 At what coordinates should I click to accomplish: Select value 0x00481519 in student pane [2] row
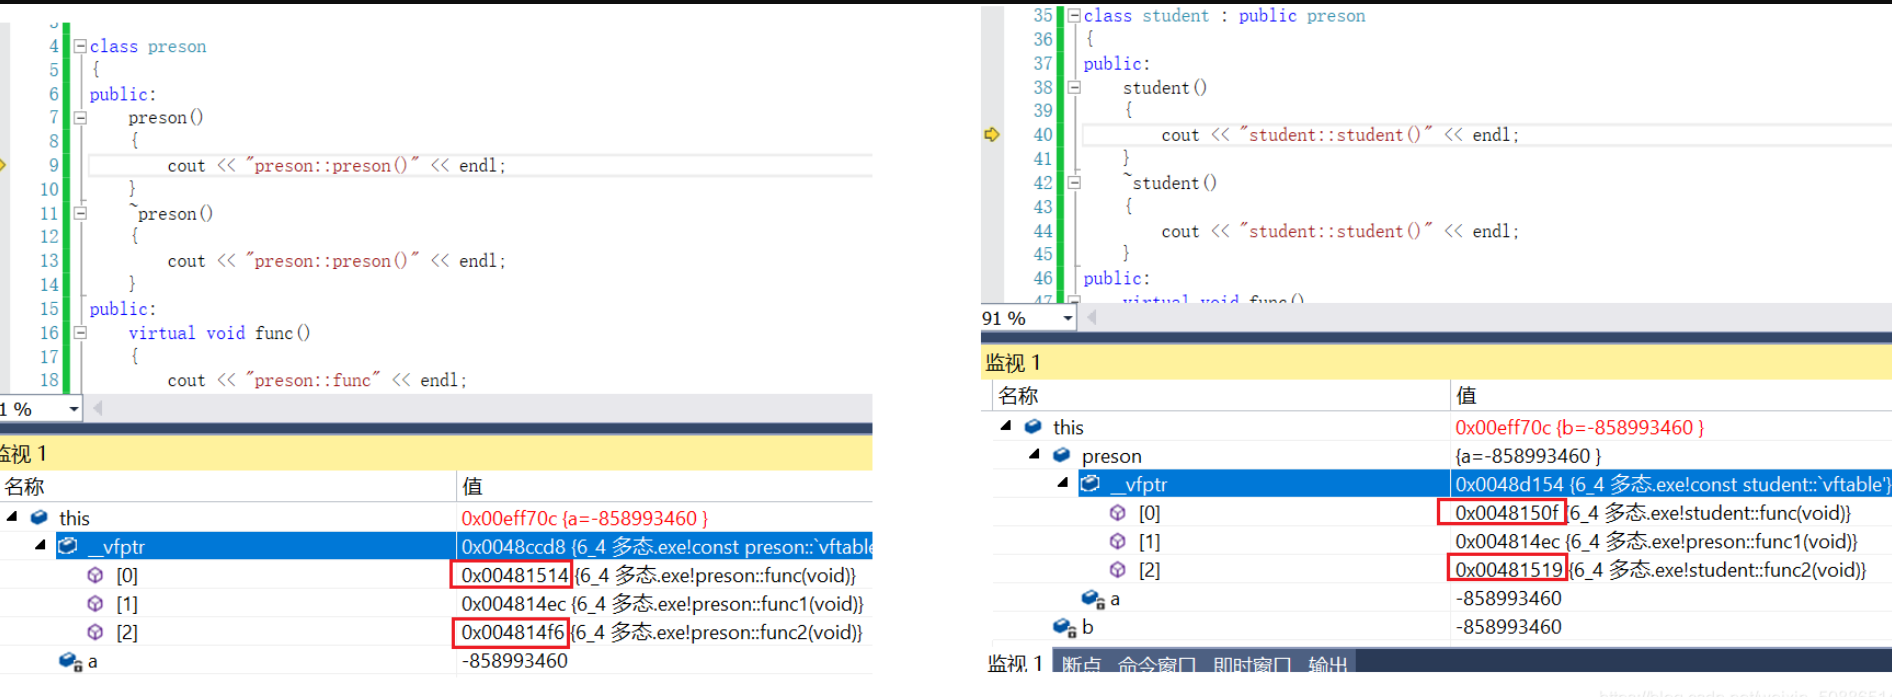(x=1508, y=569)
